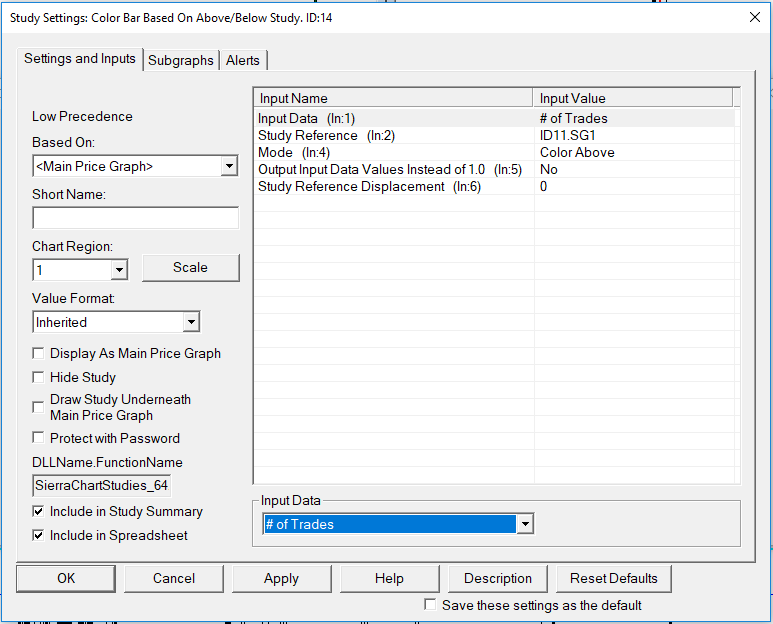Image resolution: width=773 pixels, height=624 pixels.
Task: Click the No value for In:5
Action: [x=549, y=170]
